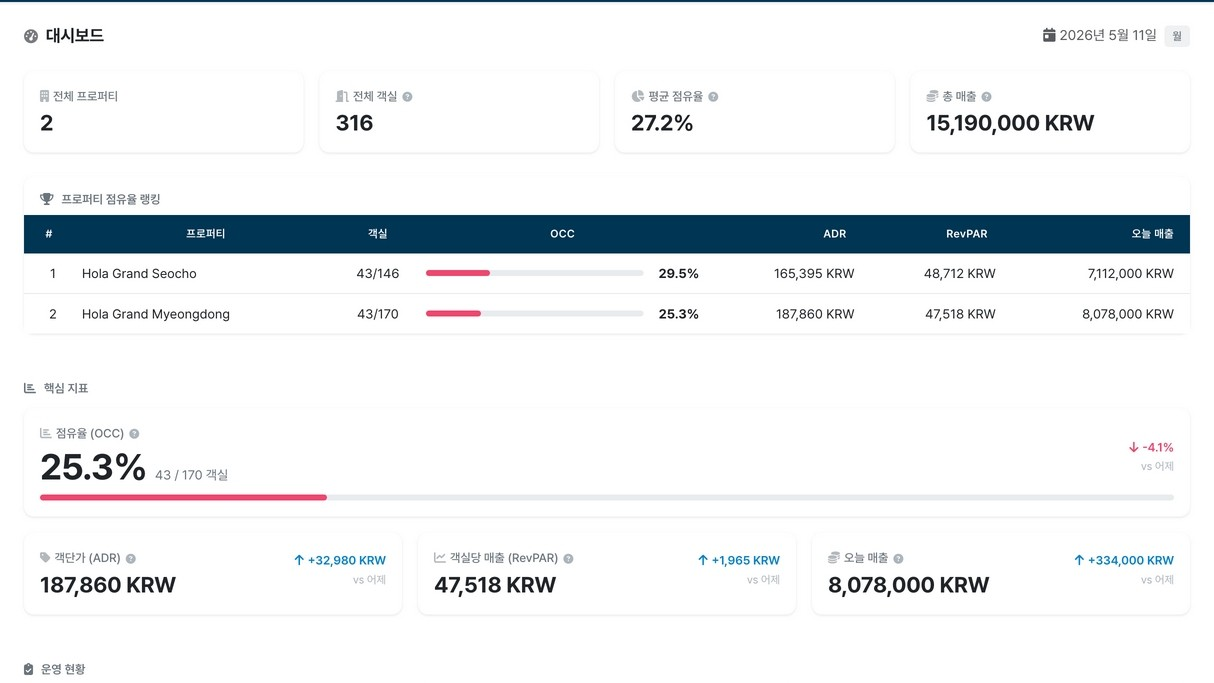Click the 48,712 KRW RevPAR cell
1214x683 pixels.
coord(960,273)
